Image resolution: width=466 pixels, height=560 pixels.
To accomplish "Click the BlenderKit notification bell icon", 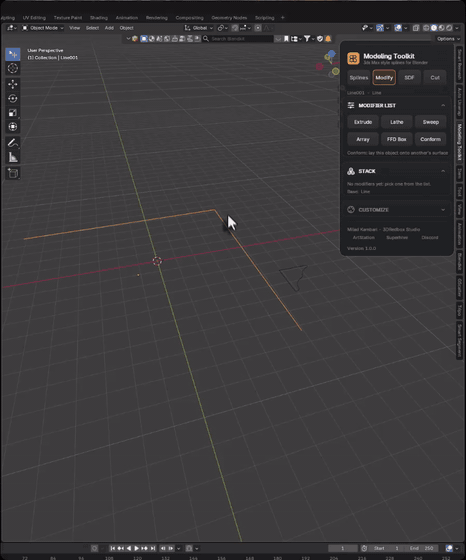I will (x=328, y=39).
